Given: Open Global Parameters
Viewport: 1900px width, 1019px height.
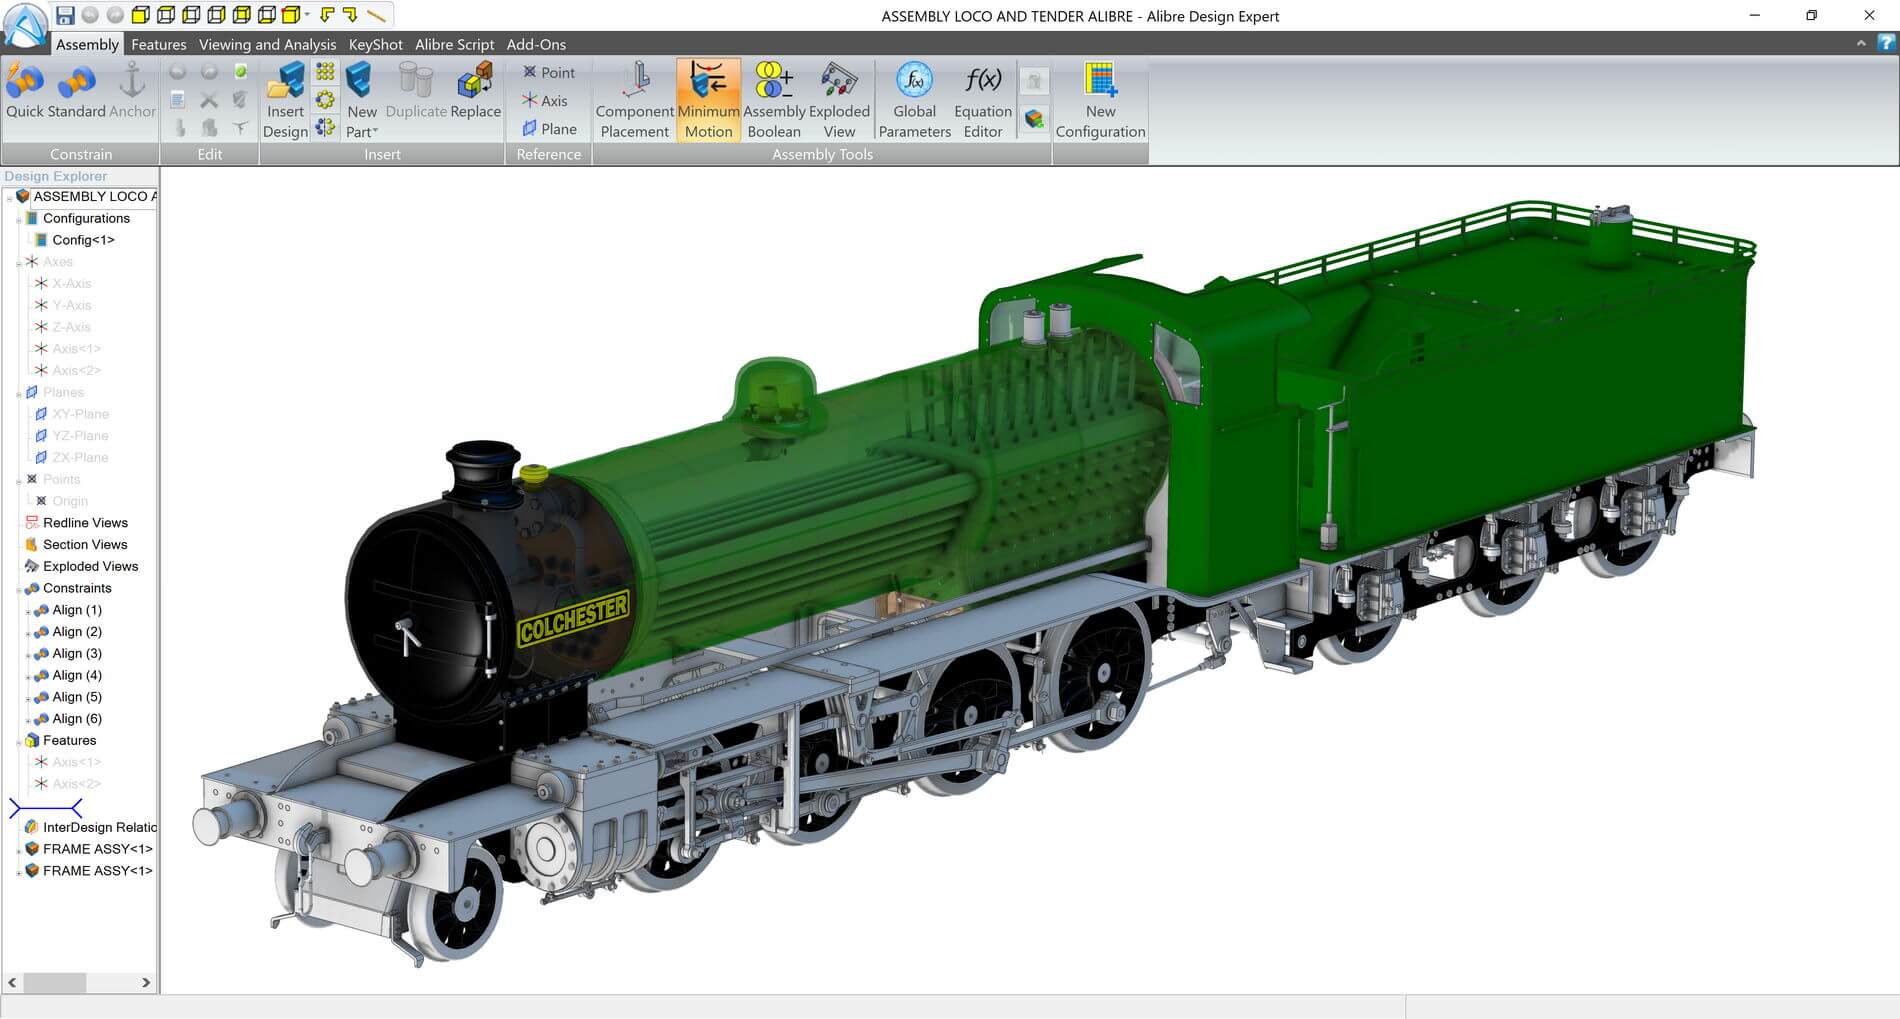Looking at the screenshot, I should click(914, 101).
